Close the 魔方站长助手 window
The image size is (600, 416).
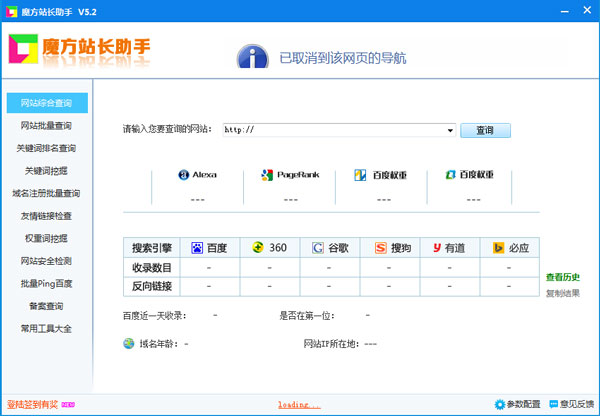[x=587, y=10]
